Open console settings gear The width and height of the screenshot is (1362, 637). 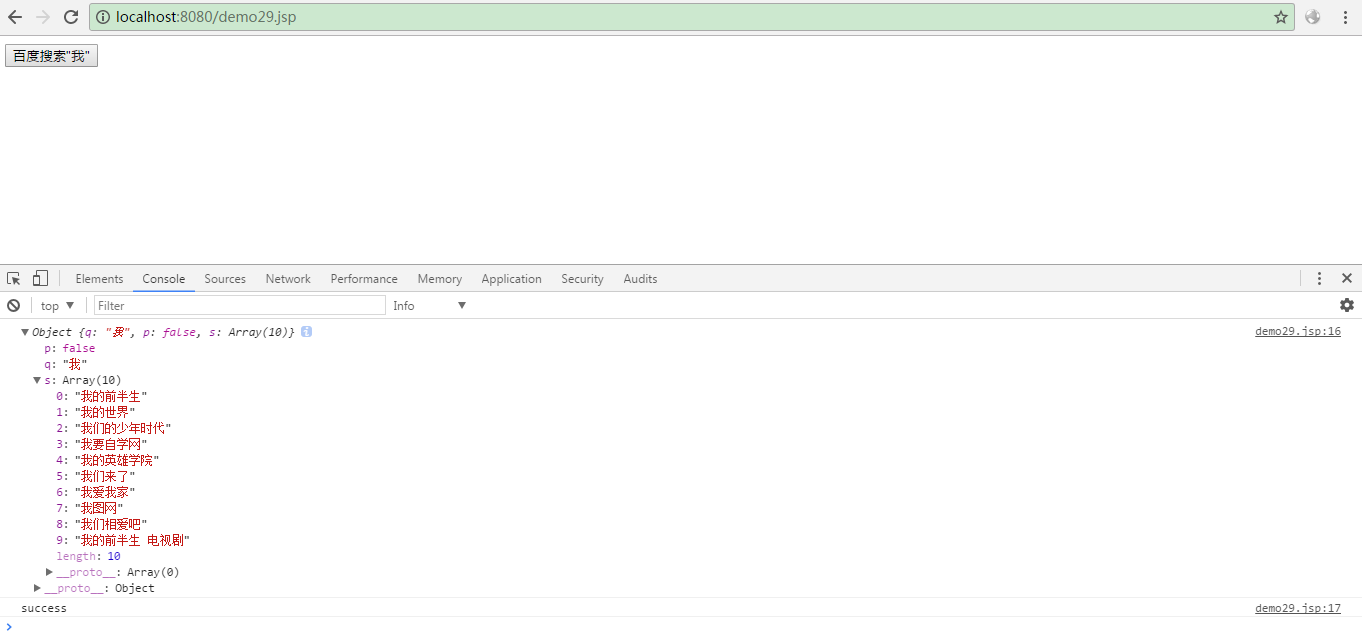pos(1346,305)
